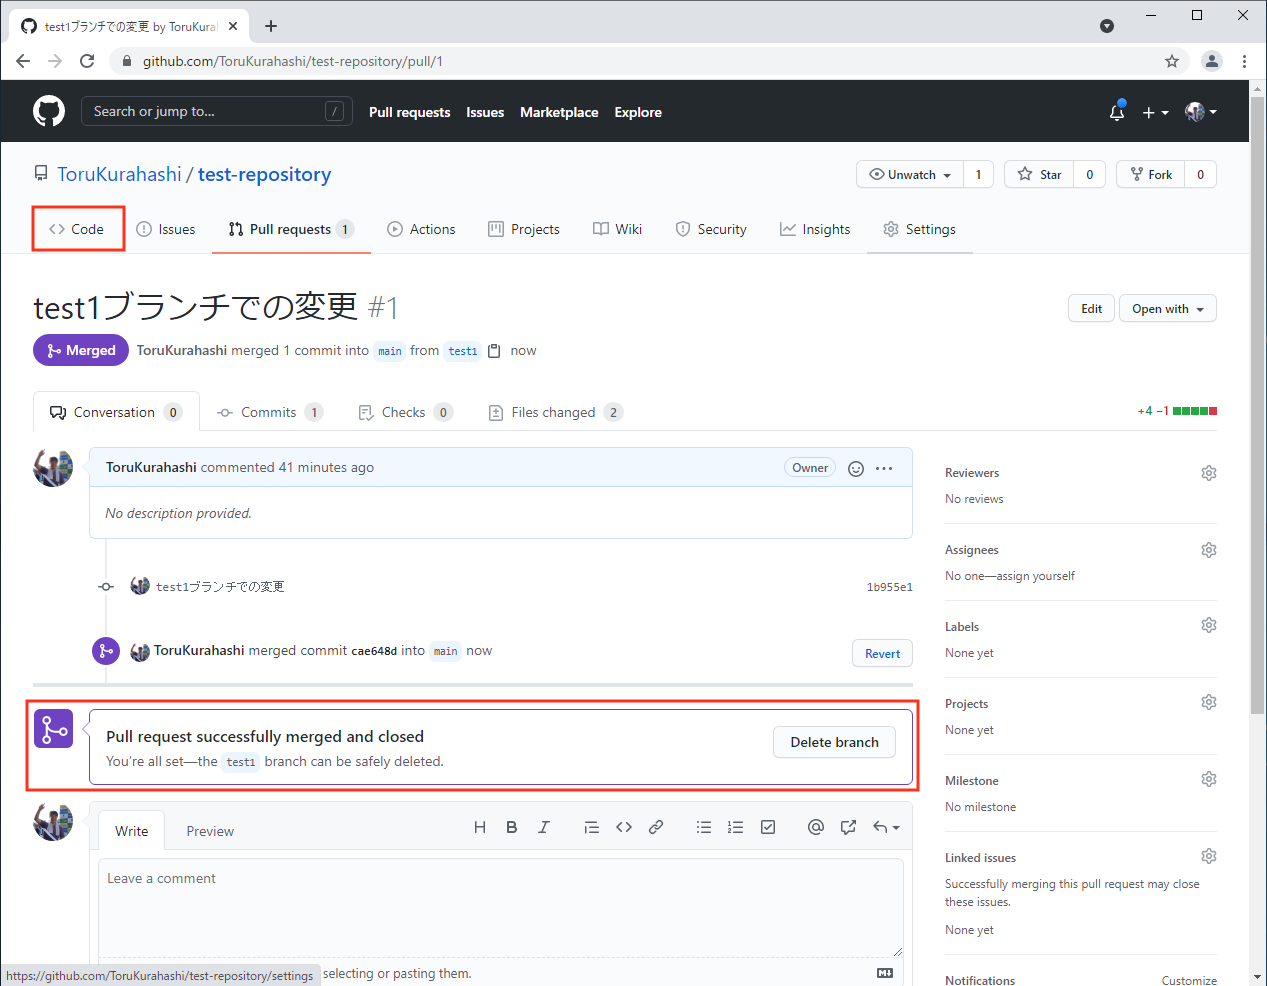Screen dimensions: 1267x986
Task: Open test-repository link
Action: tap(264, 174)
